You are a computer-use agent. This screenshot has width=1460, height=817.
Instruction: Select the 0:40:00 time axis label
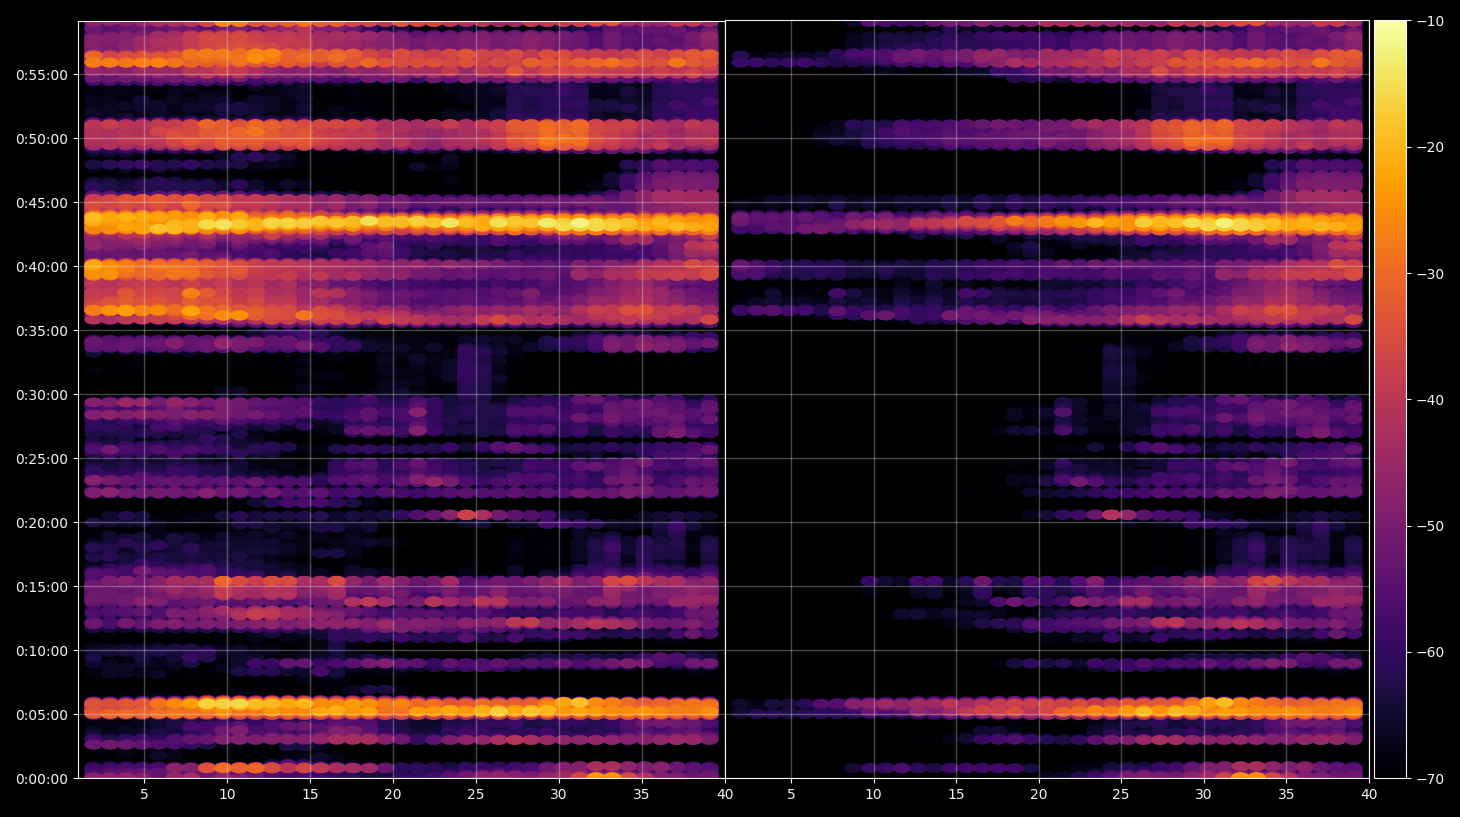pyautogui.click(x=42, y=267)
